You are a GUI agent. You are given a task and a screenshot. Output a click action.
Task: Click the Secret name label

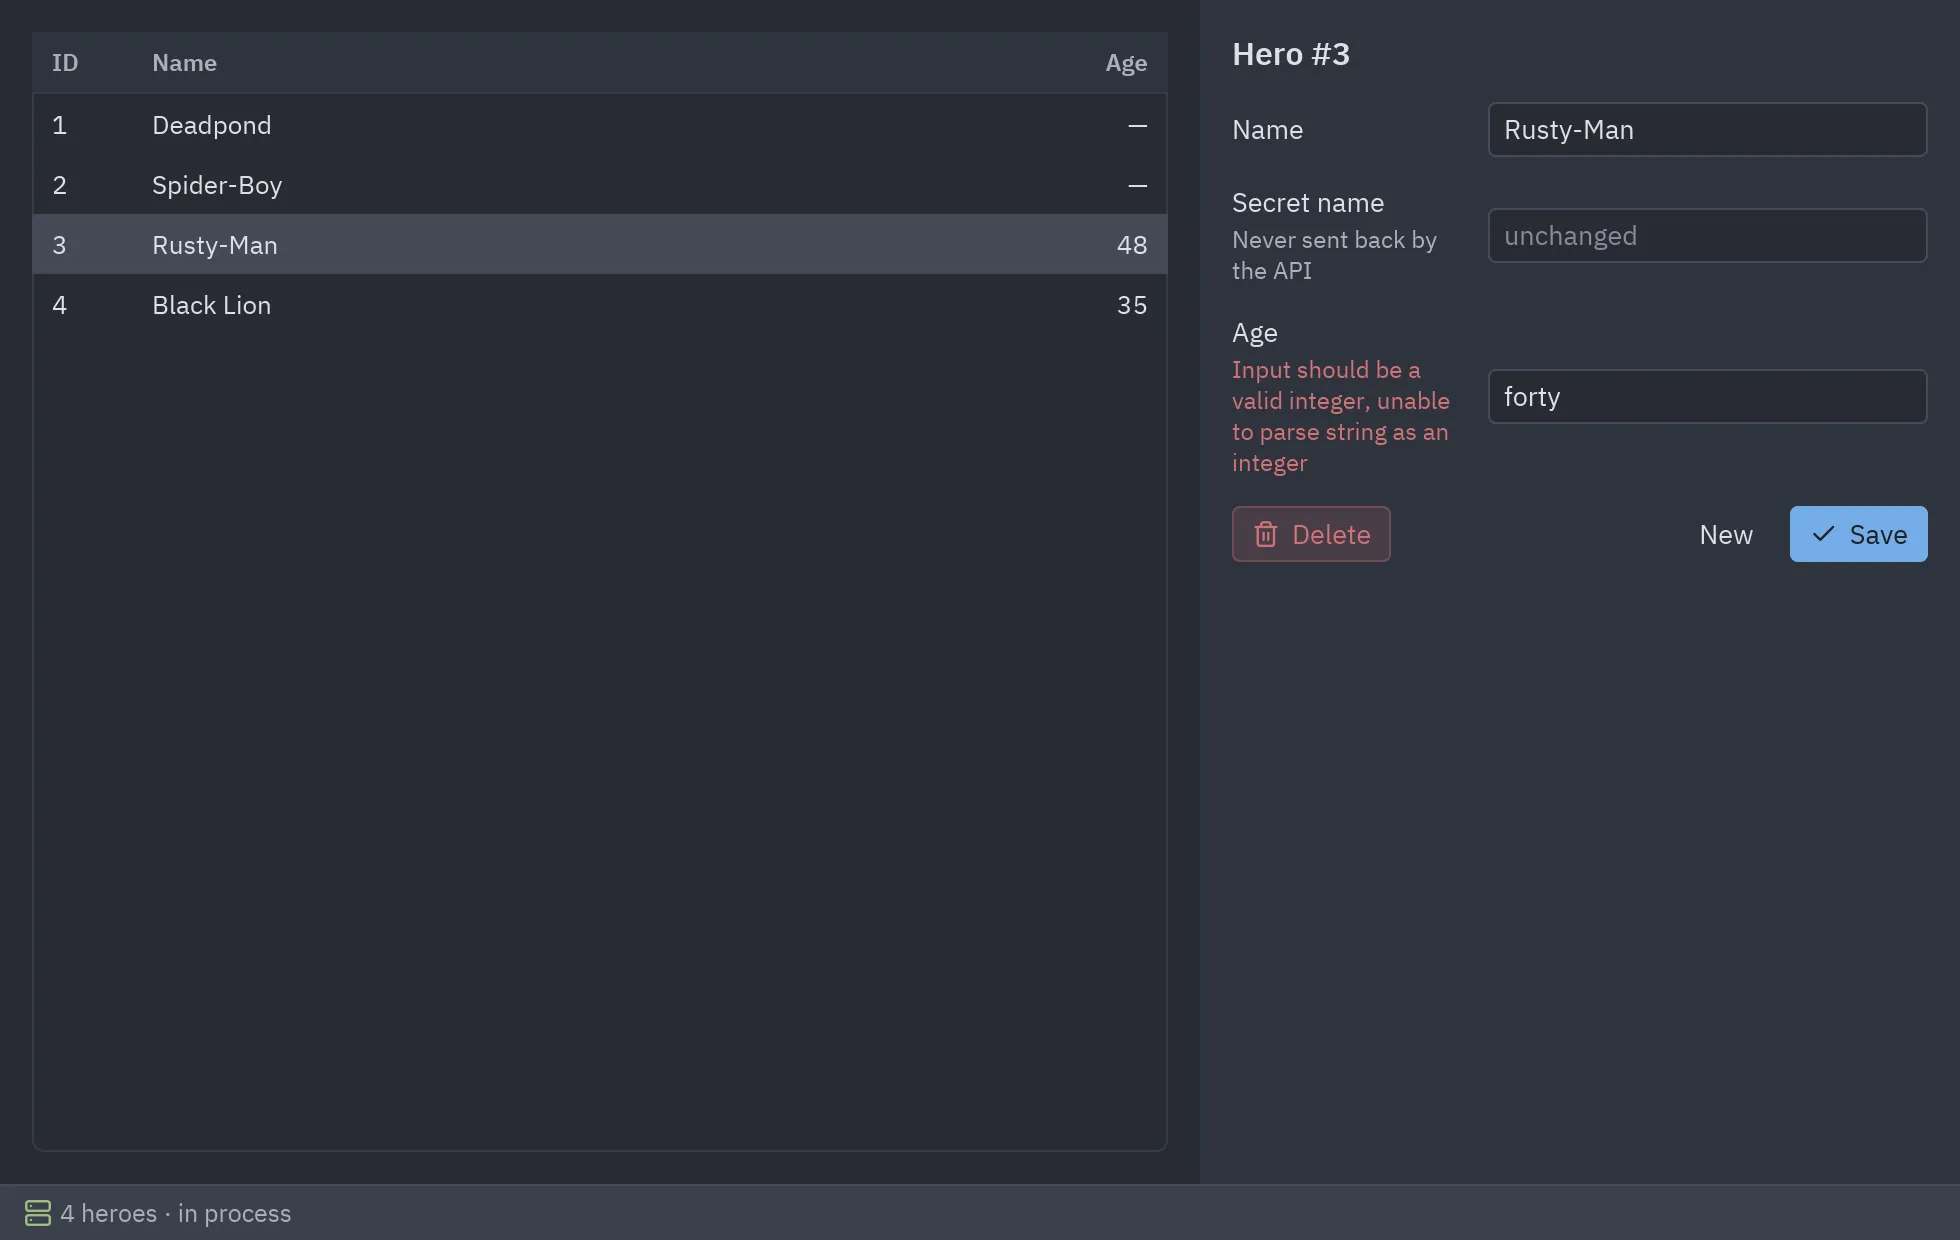[1308, 203]
